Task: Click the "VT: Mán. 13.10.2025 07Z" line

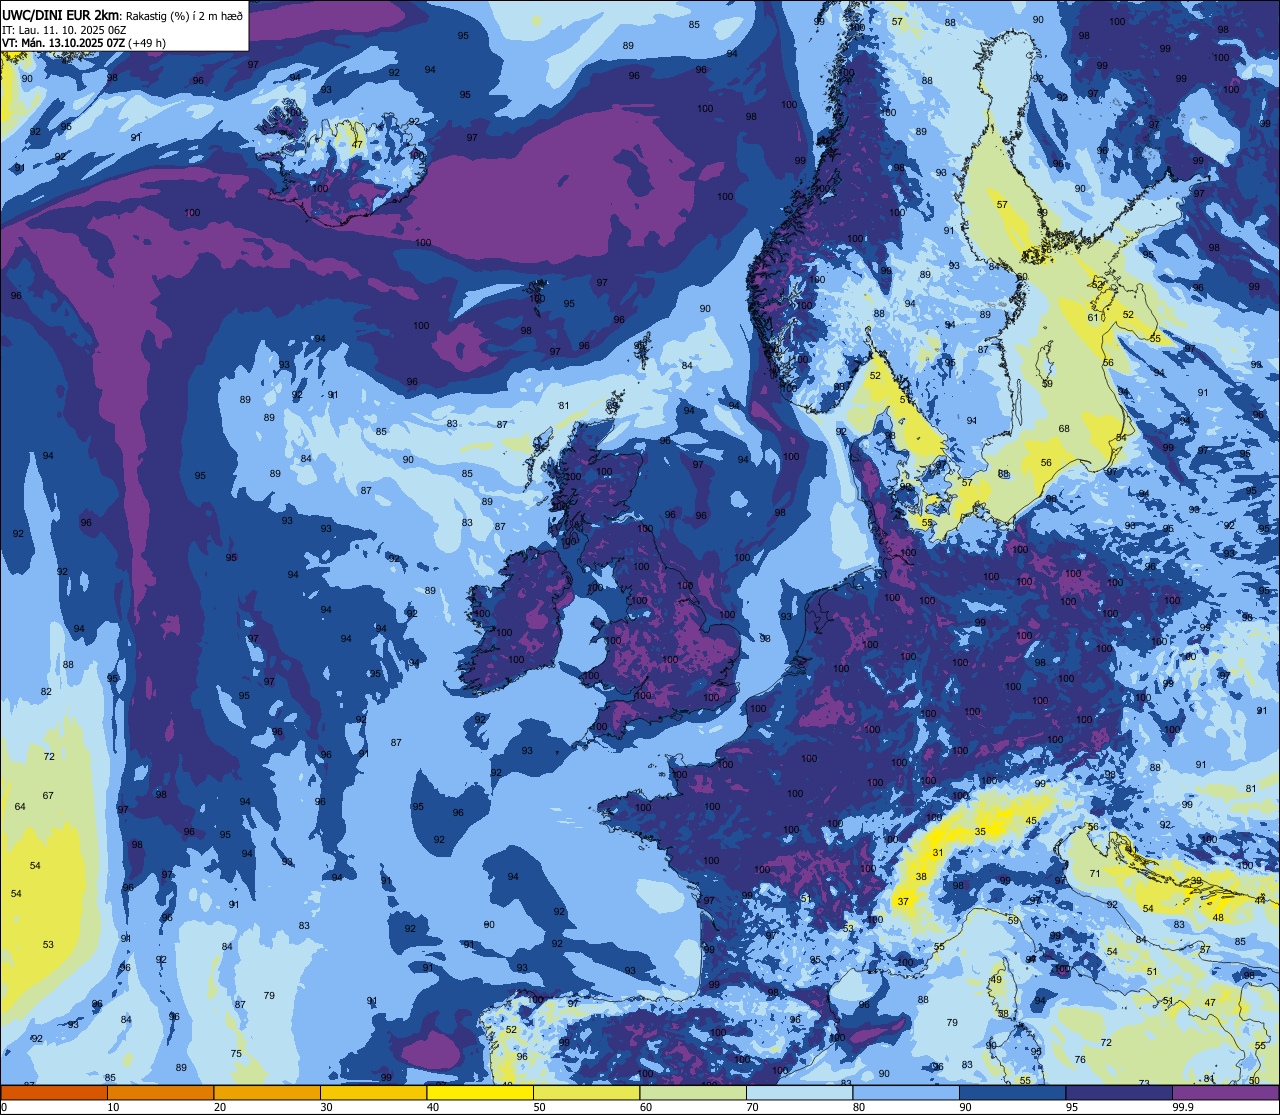Action: pyautogui.click(x=64, y=43)
